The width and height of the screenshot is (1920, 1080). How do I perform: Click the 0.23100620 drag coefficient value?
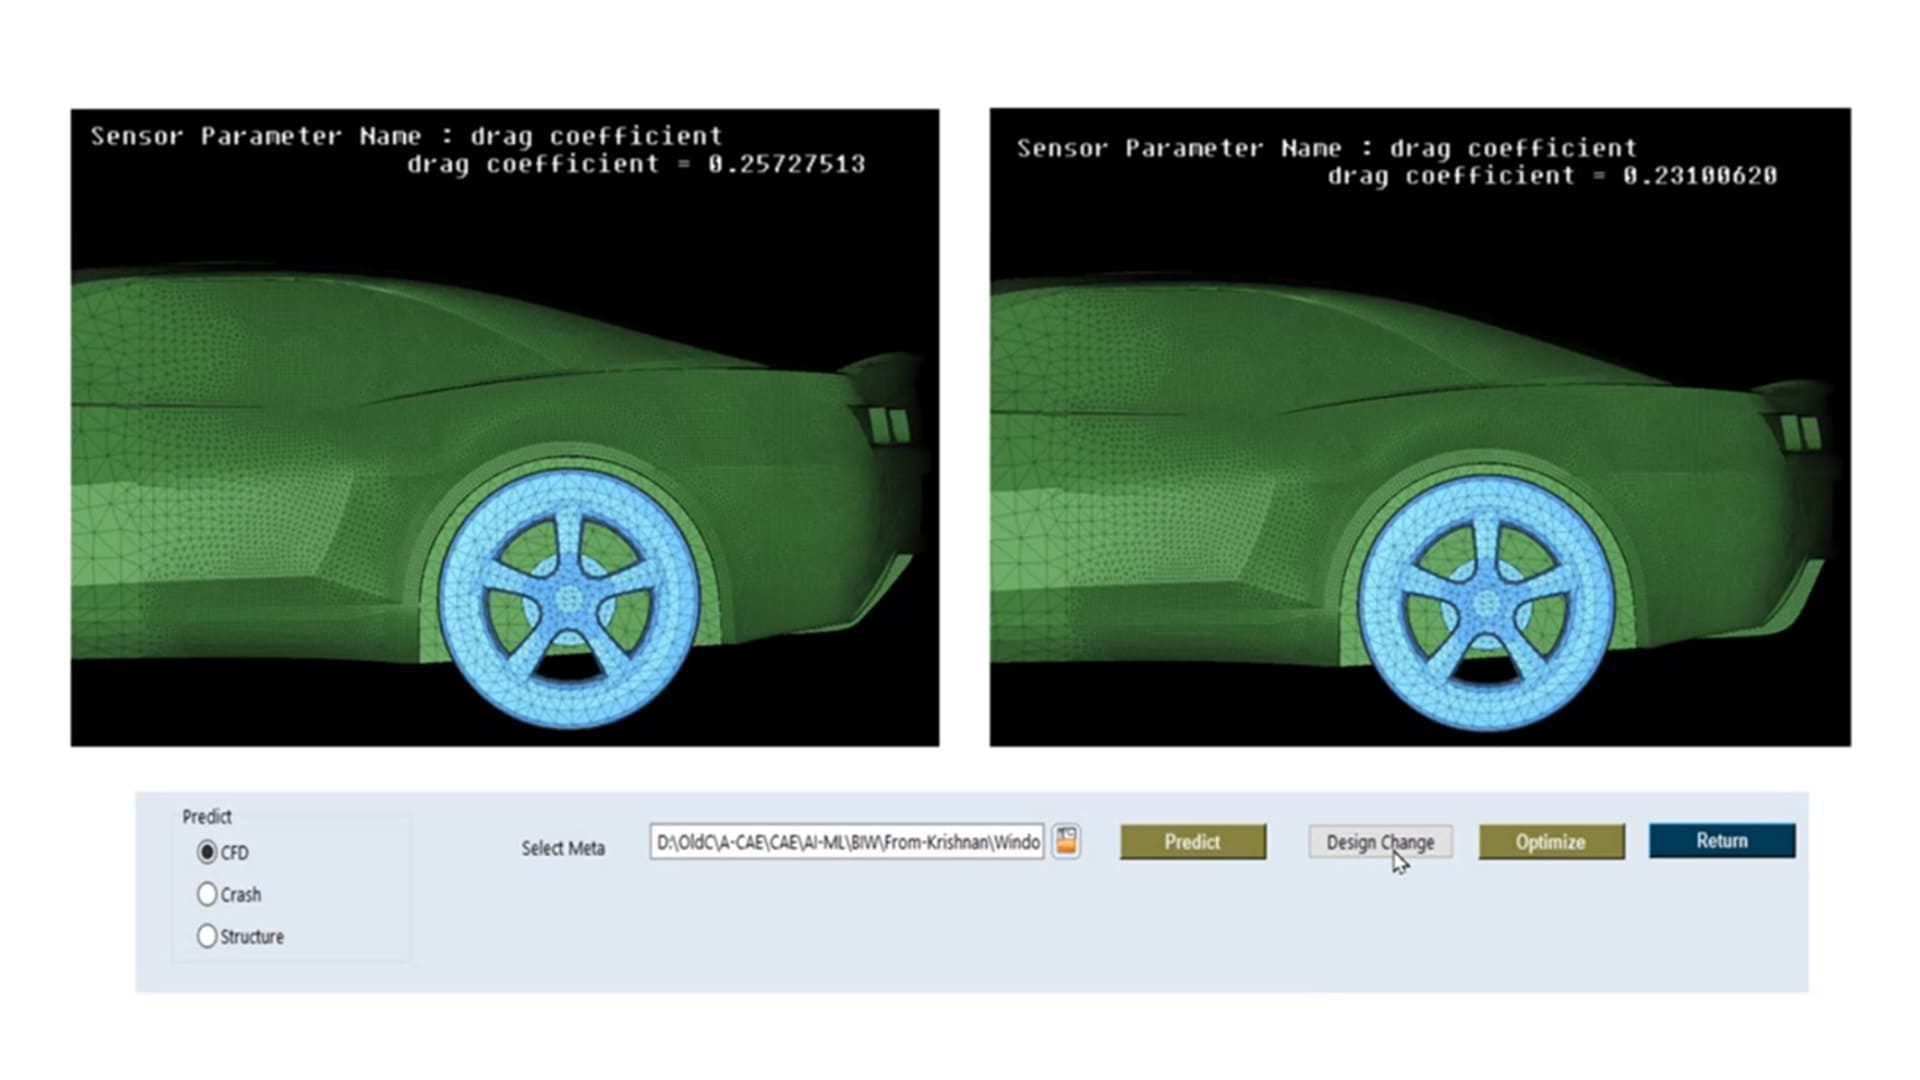1700,176
